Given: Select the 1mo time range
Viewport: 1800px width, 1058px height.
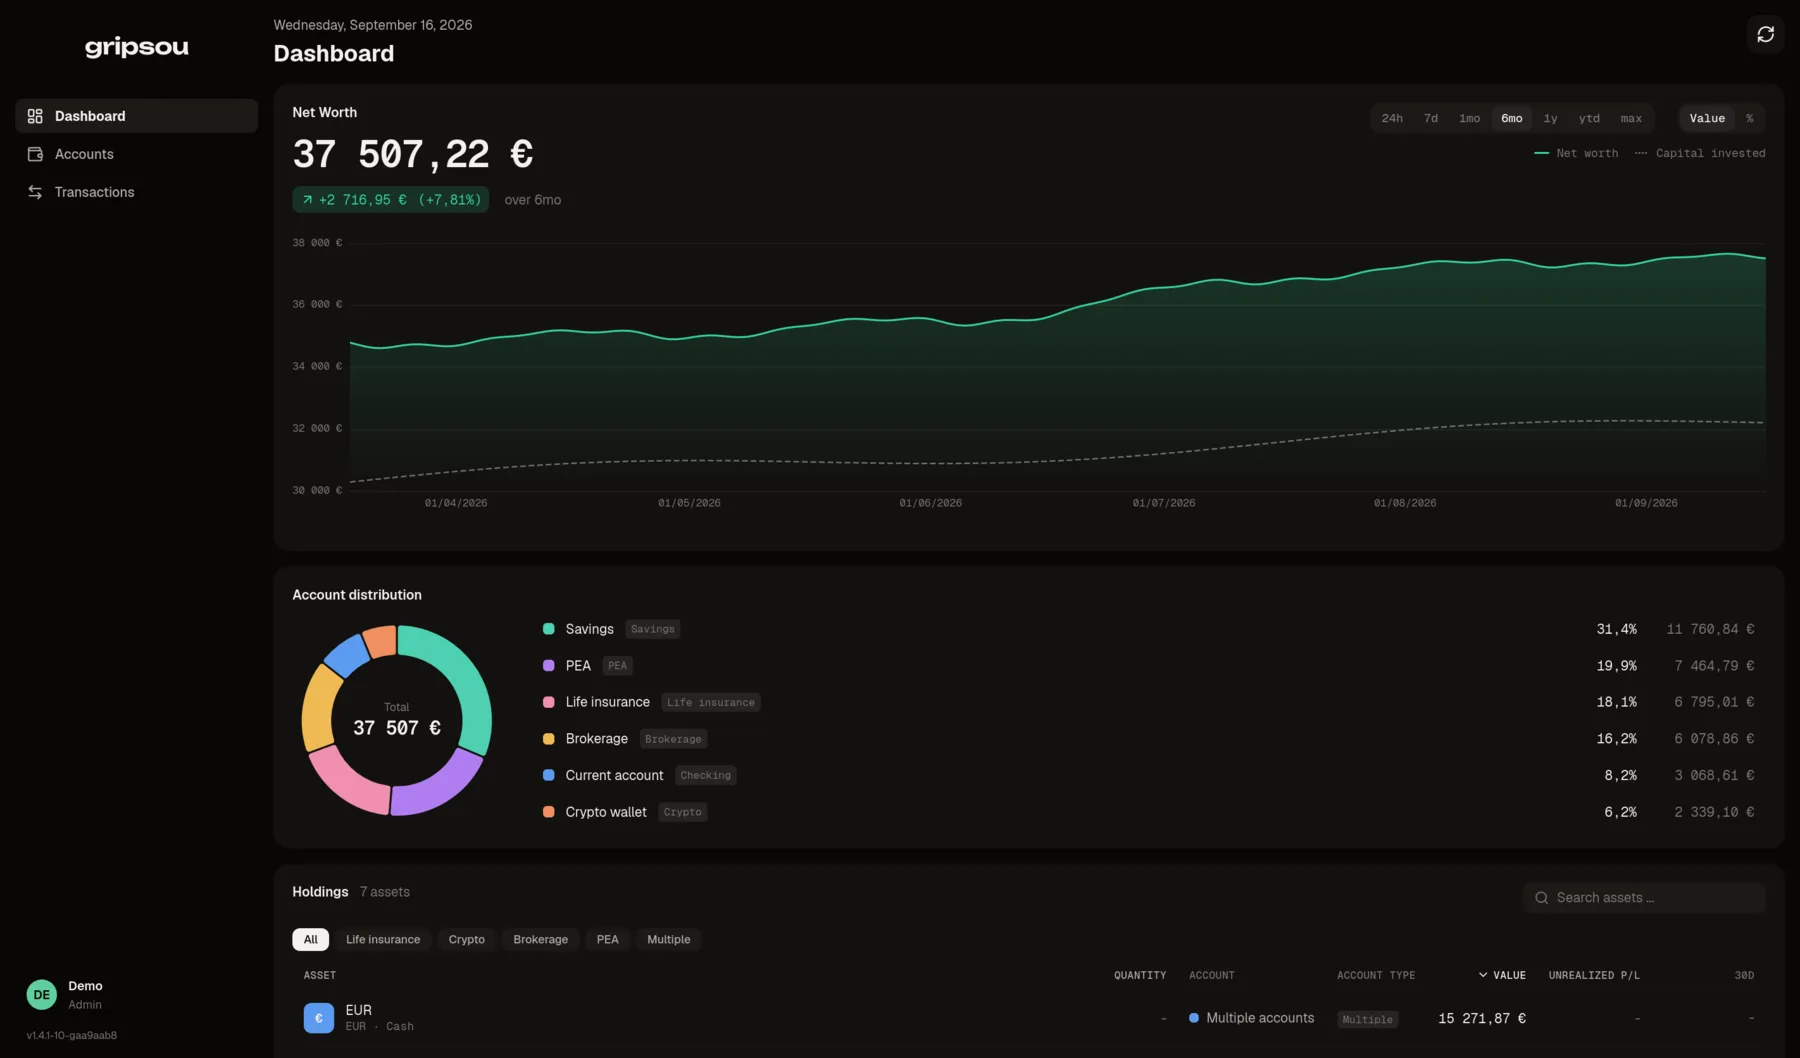Looking at the screenshot, I should coord(1469,118).
